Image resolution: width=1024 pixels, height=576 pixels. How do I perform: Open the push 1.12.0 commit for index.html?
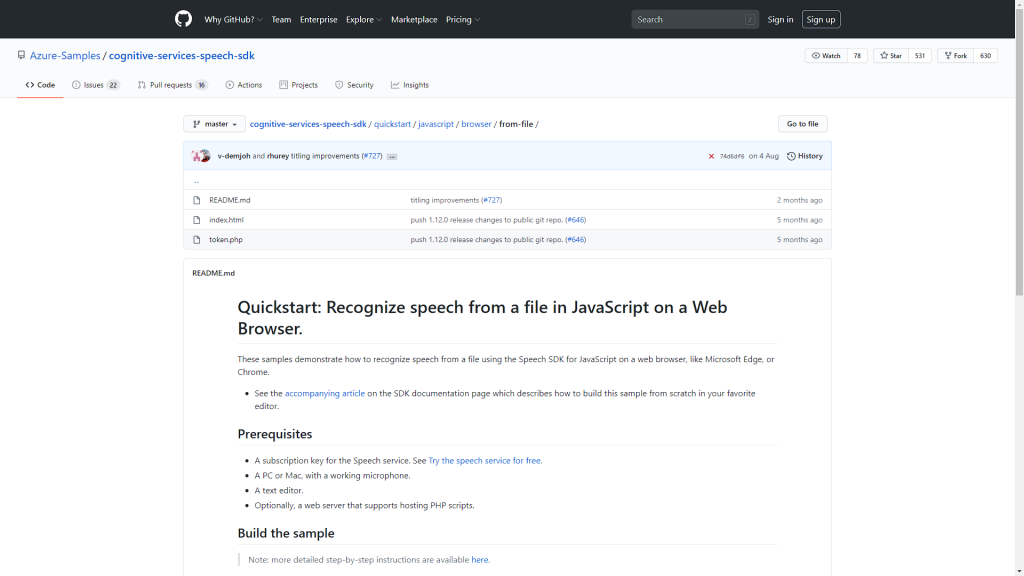487,220
